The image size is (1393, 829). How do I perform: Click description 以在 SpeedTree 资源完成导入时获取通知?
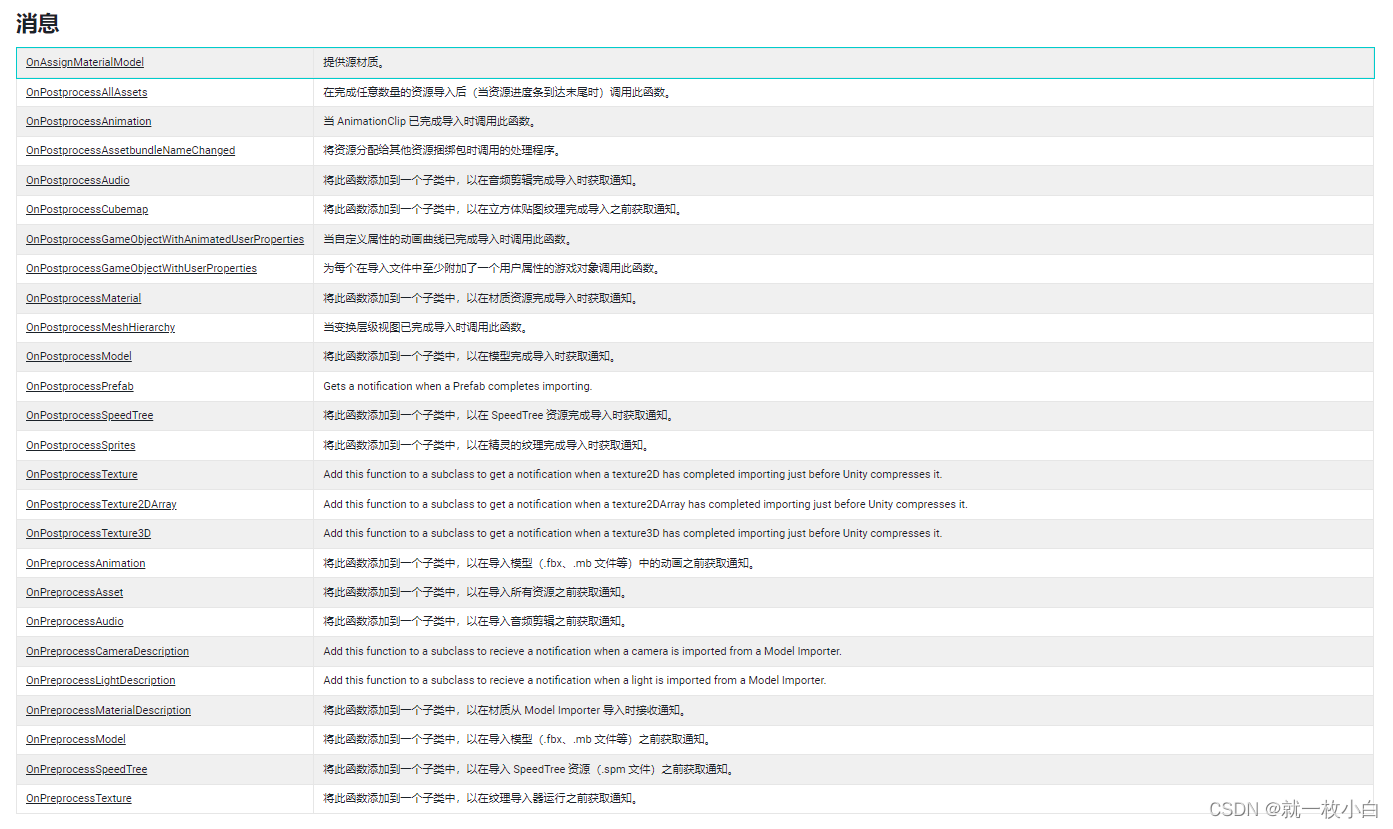coord(499,415)
